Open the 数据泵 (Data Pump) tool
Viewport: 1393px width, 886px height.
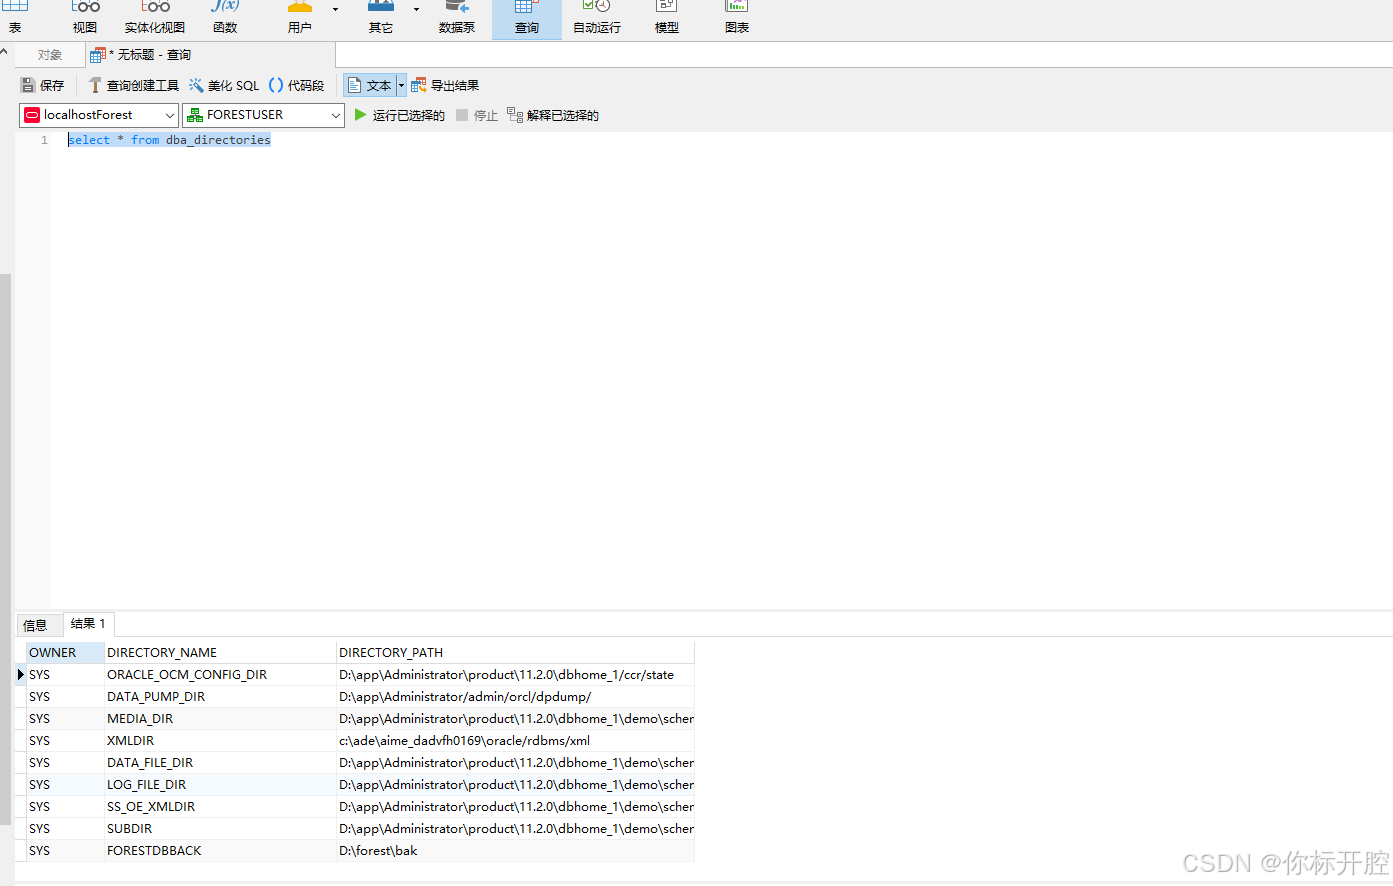(x=457, y=17)
